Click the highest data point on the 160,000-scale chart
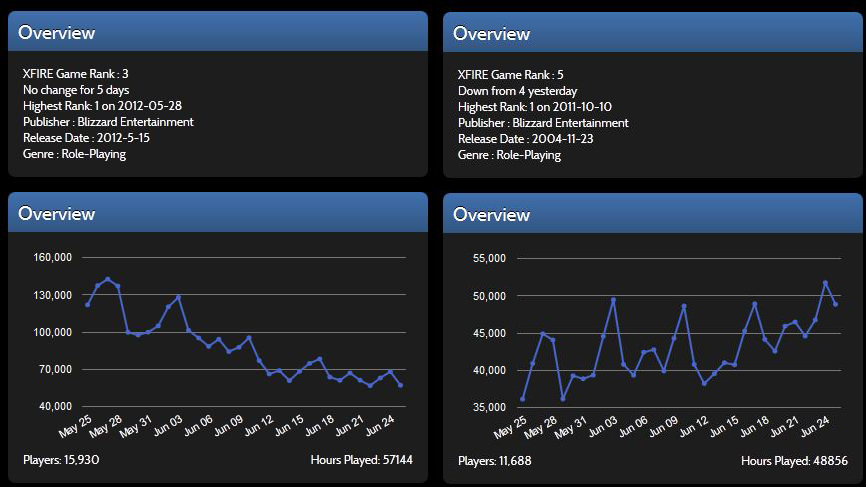Screen dimensions: 866x487 pos(108,279)
